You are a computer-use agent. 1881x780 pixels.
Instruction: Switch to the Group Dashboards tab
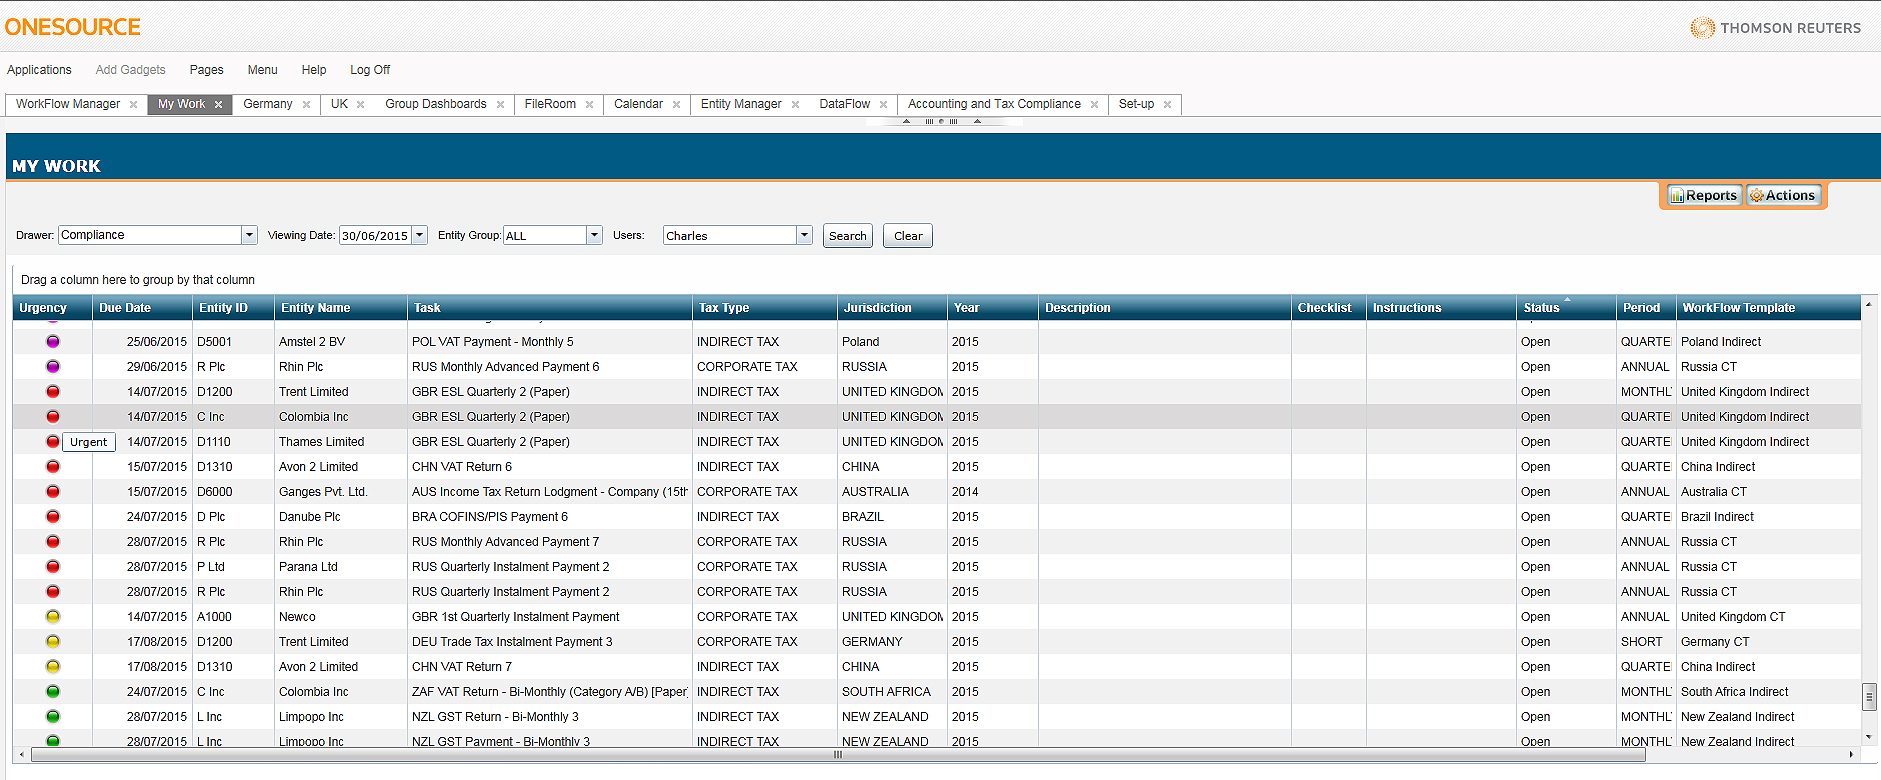coord(436,104)
